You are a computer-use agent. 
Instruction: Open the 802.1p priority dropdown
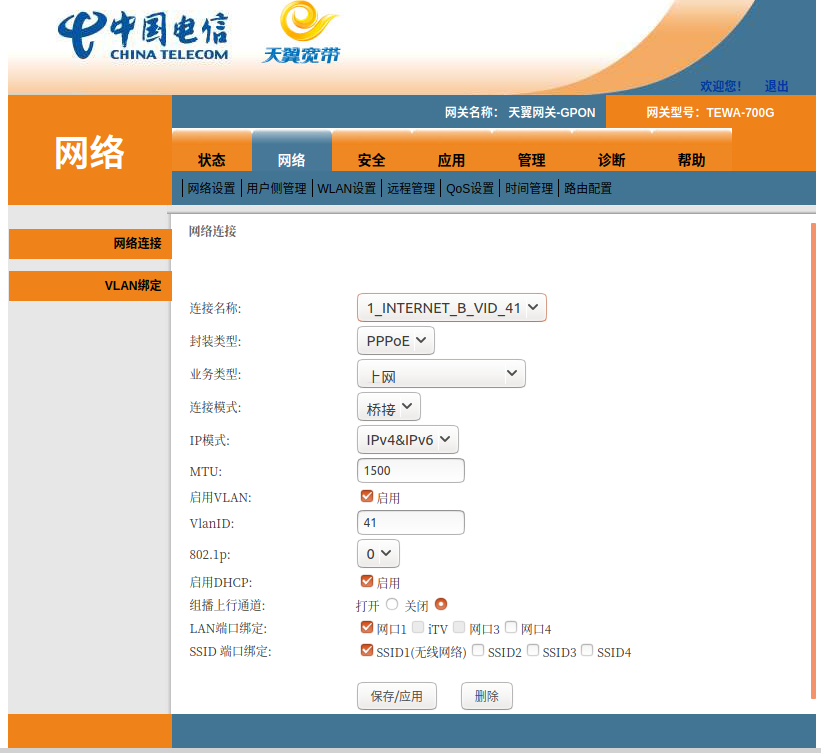click(x=378, y=553)
